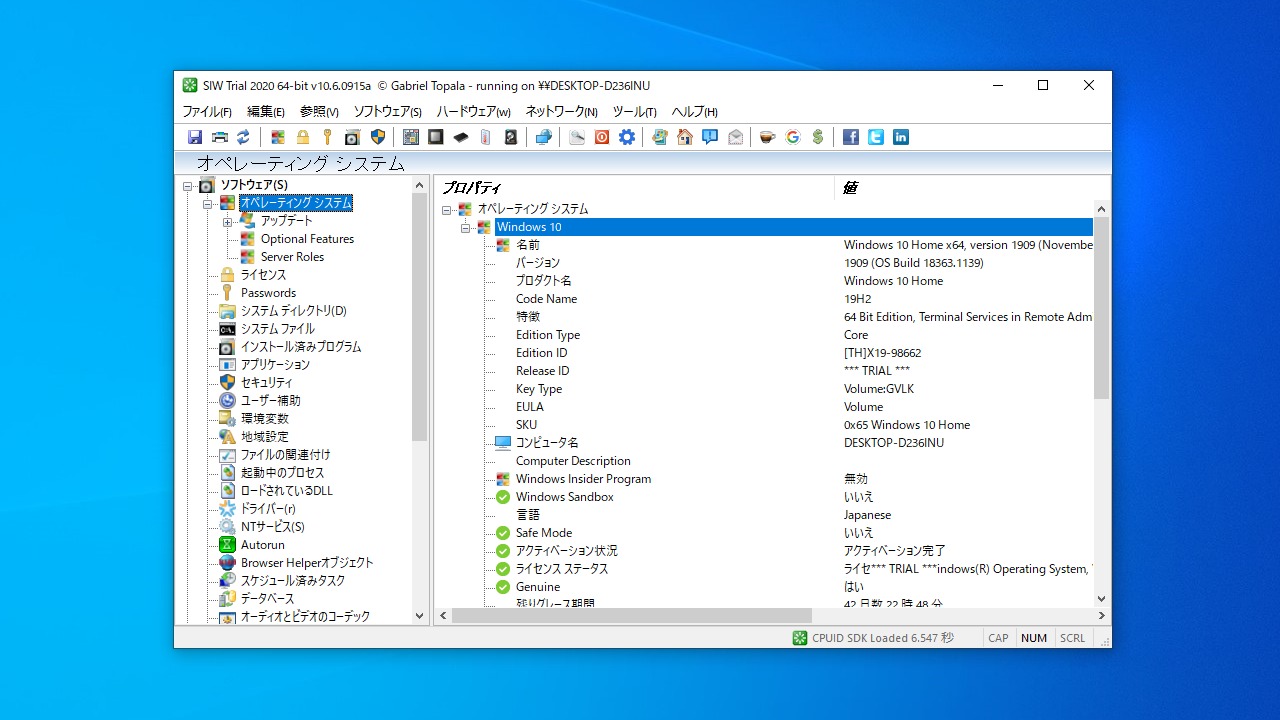Click the horizontal scrollbar thumb of property panel
The image size is (1280, 720).
click(x=632, y=615)
